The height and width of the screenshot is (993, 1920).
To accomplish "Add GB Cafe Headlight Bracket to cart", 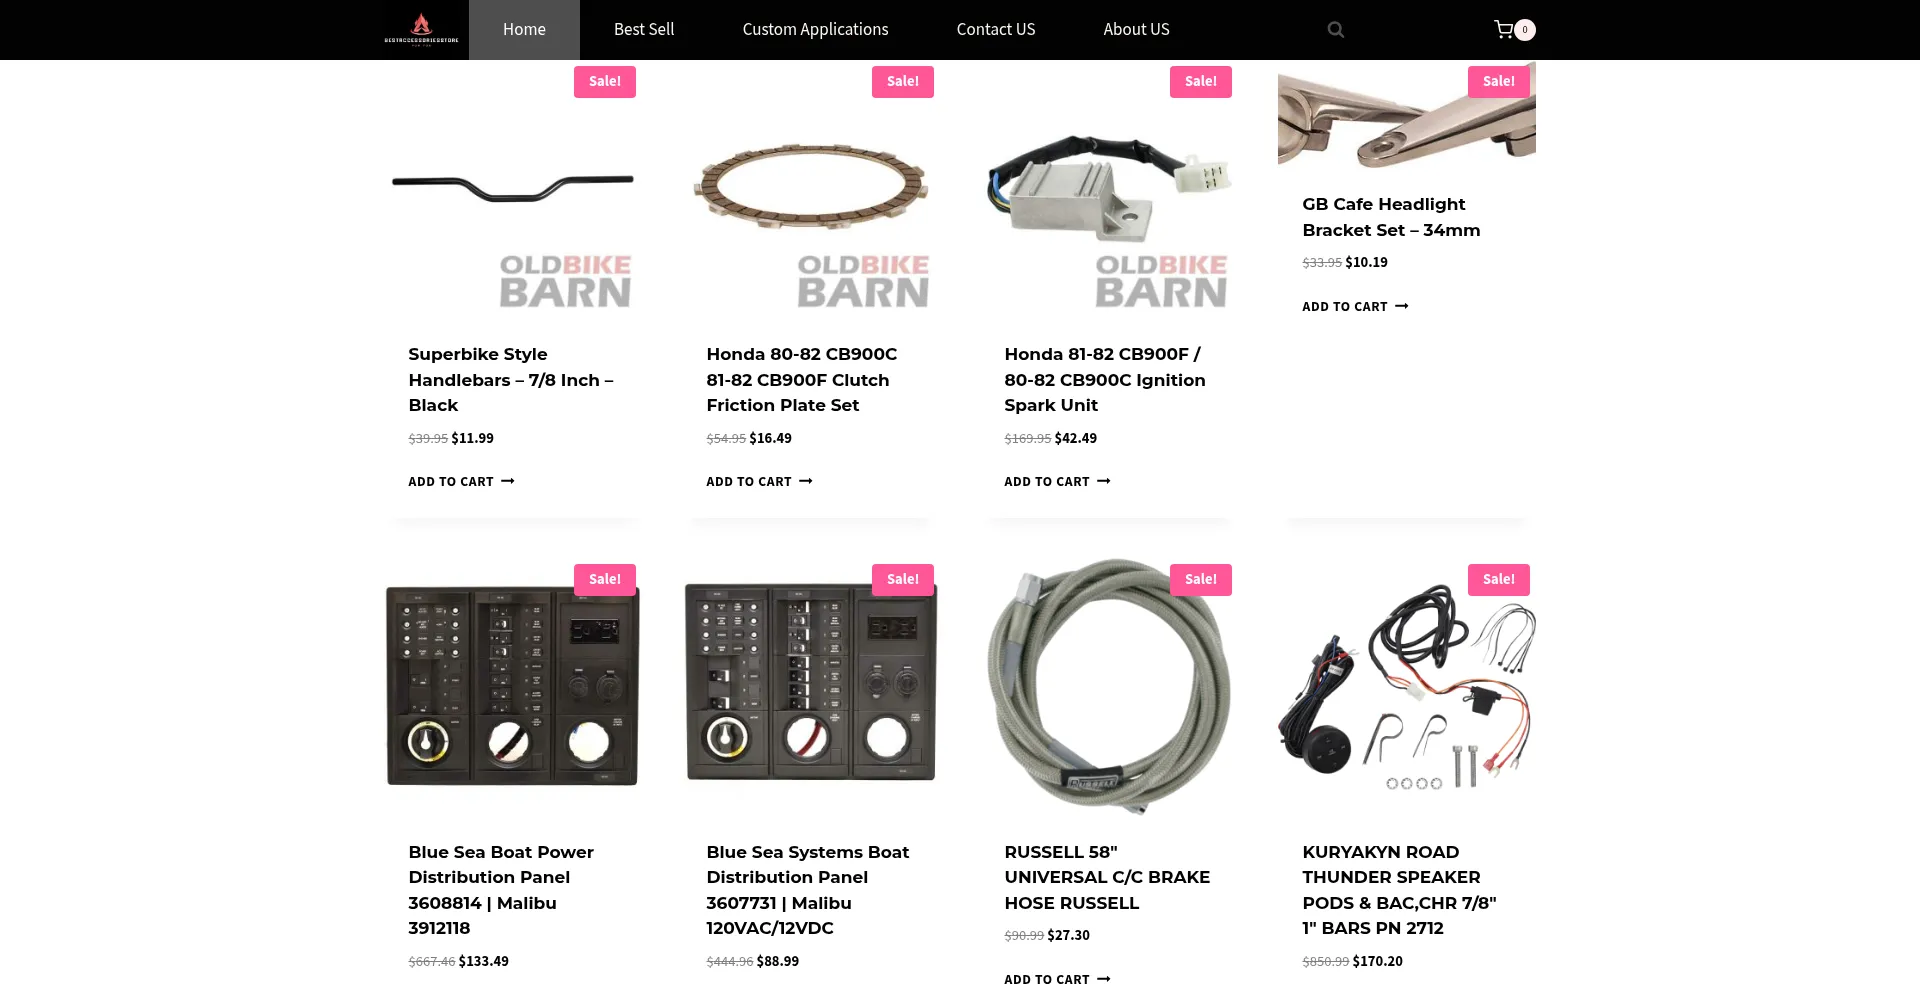I will 1355,307.
